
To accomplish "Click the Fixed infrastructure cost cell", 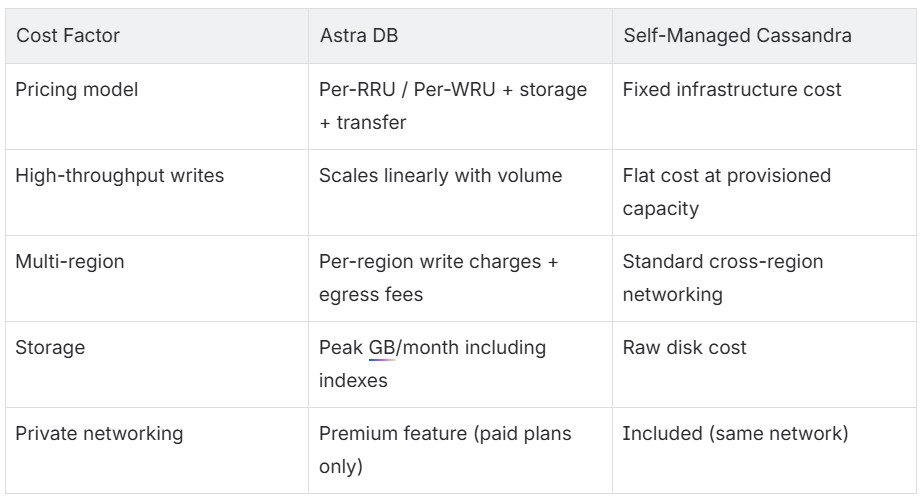I will coord(731,89).
